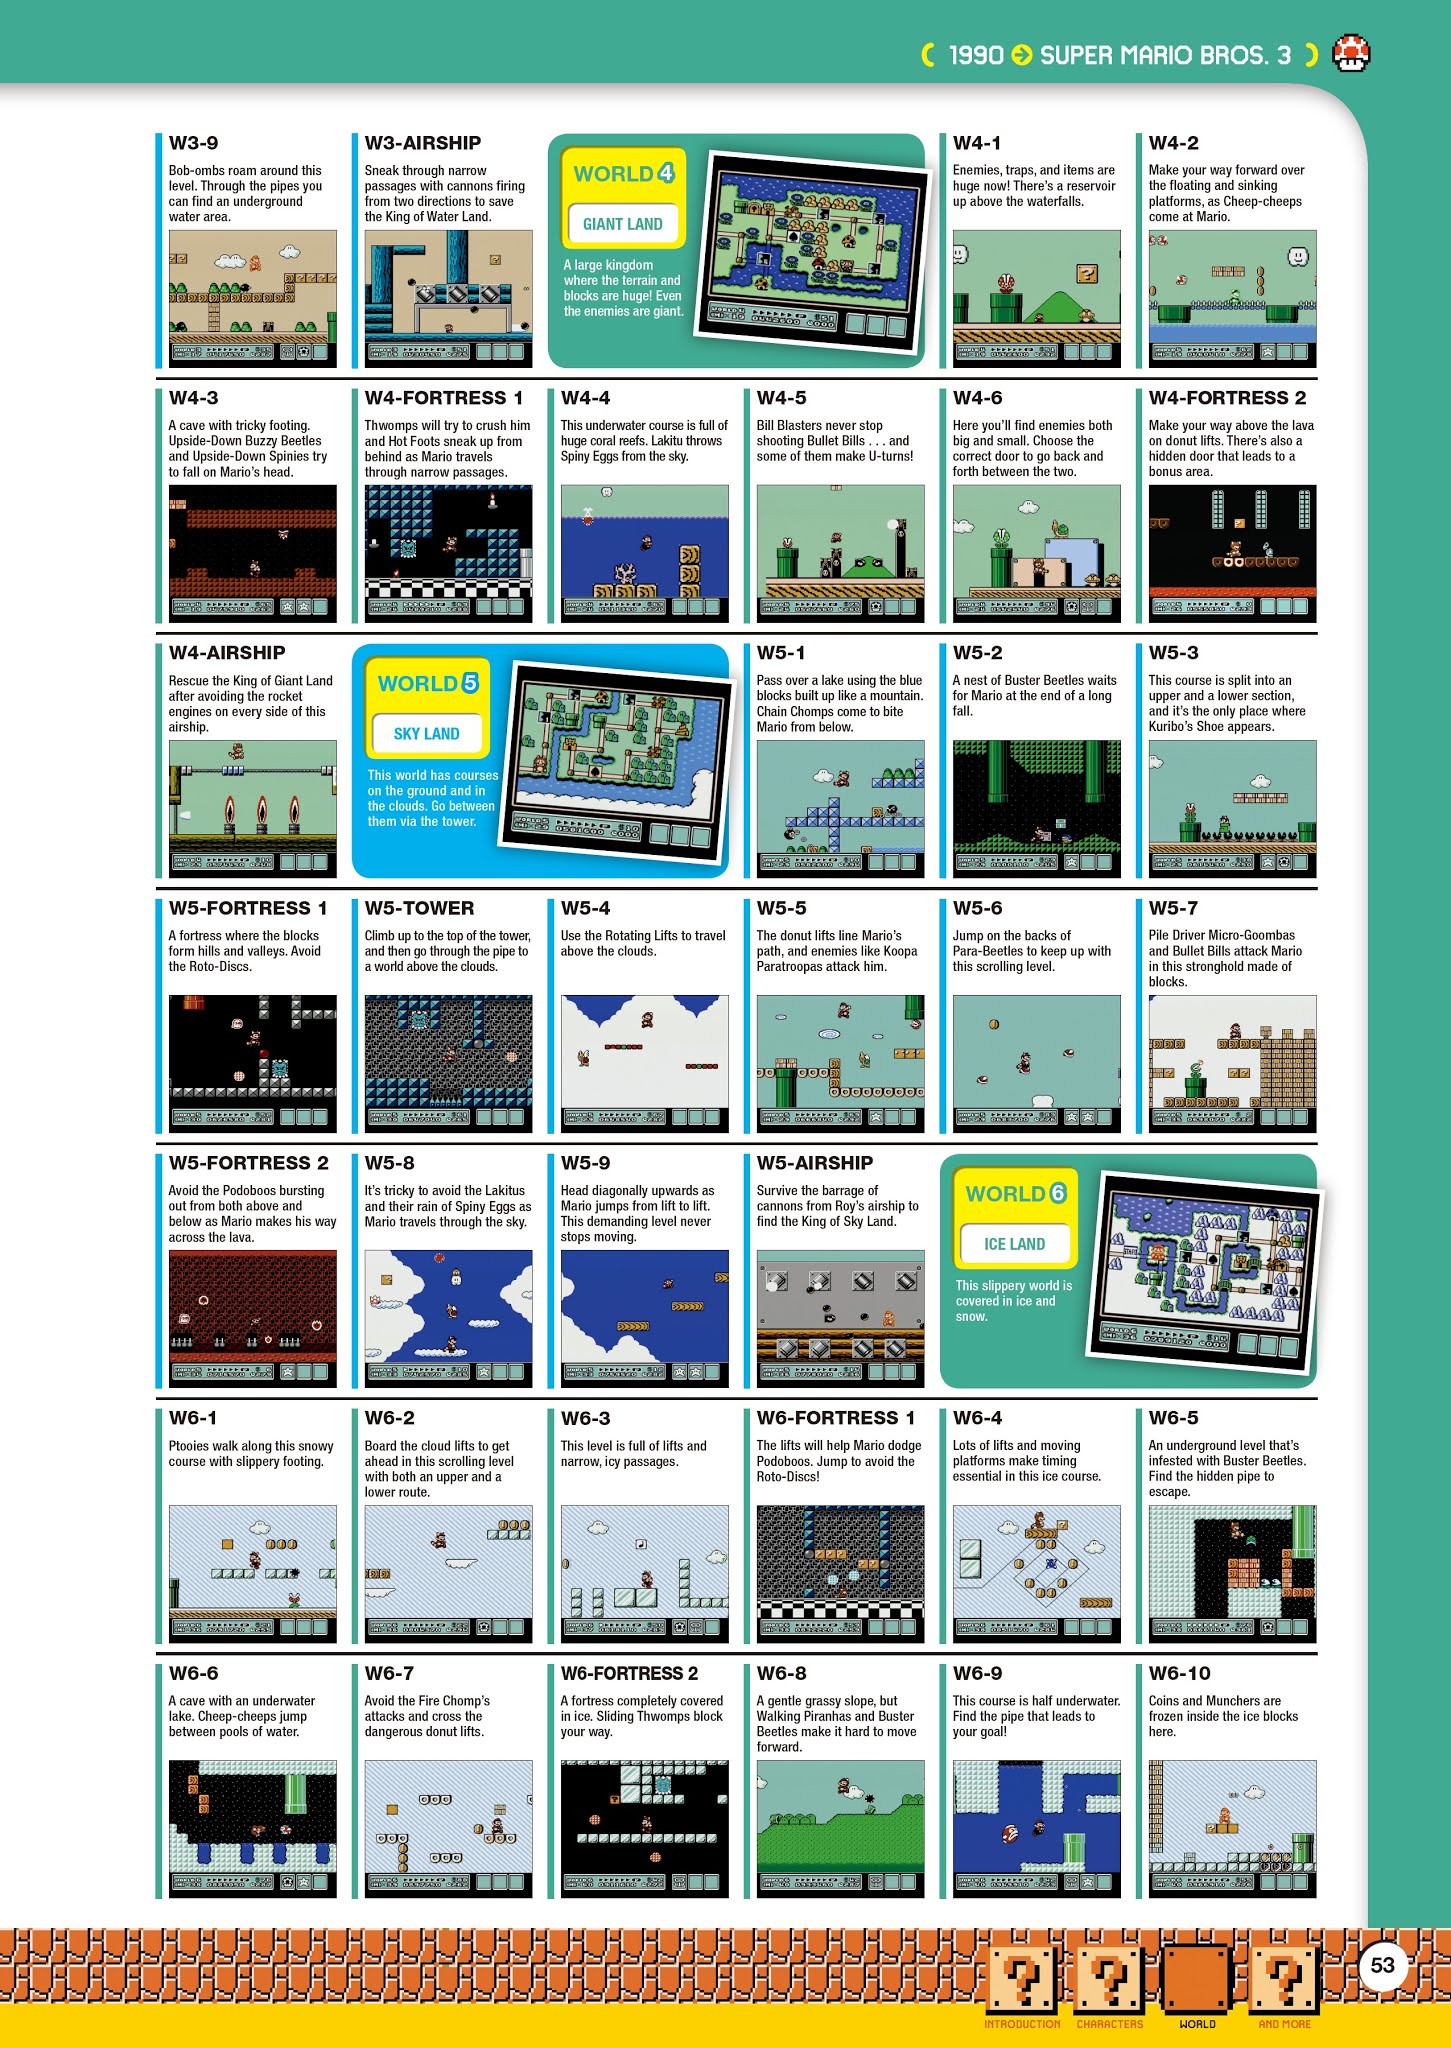Screen dimensions: 1451x2048
Task: Click the W5-AIRSHIP heading
Action: (815, 1163)
